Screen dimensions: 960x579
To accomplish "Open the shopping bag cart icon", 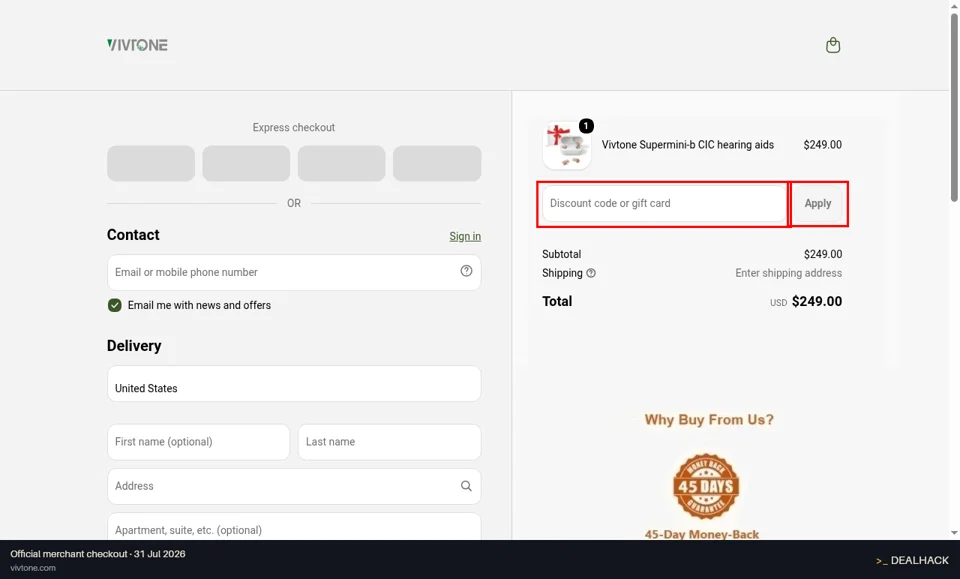I will click(833, 45).
